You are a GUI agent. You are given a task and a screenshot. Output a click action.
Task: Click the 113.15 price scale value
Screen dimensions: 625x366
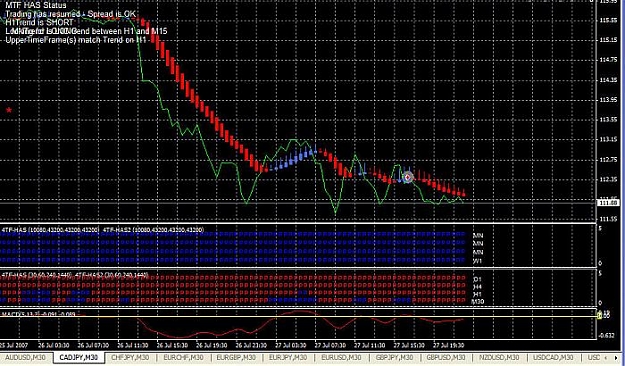pos(608,140)
